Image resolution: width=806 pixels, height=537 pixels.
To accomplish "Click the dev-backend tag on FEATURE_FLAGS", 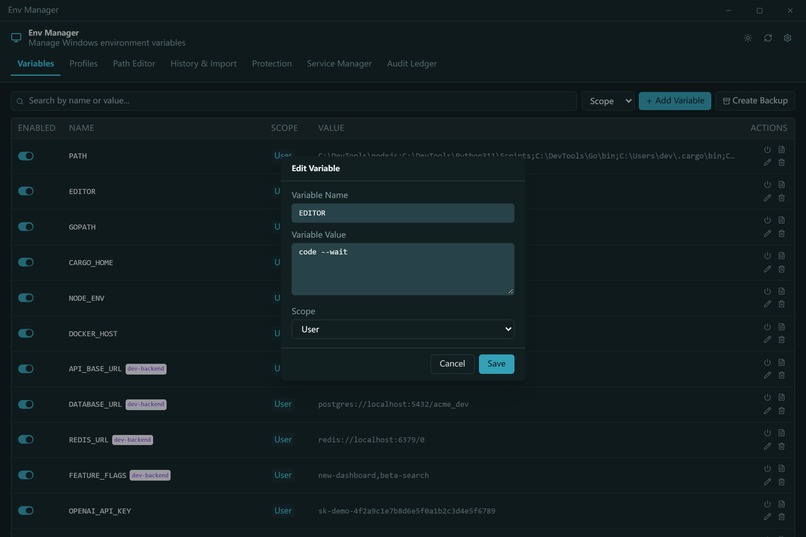I will click(150, 475).
